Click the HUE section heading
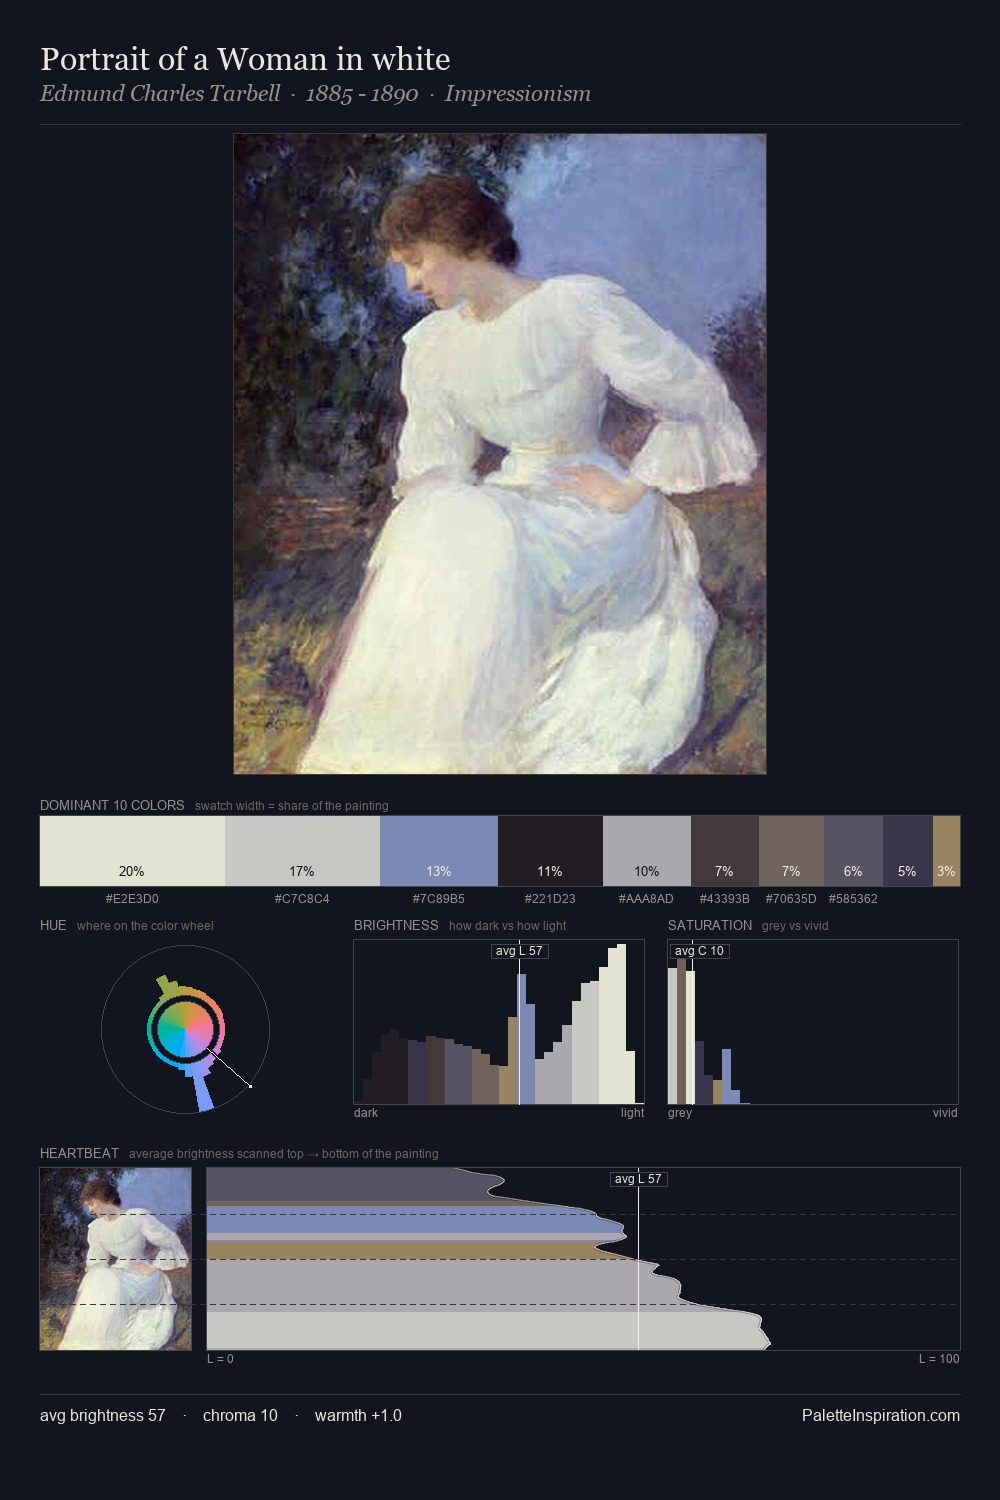The width and height of the screenshot is (1000, 1500). pos(53,925)
